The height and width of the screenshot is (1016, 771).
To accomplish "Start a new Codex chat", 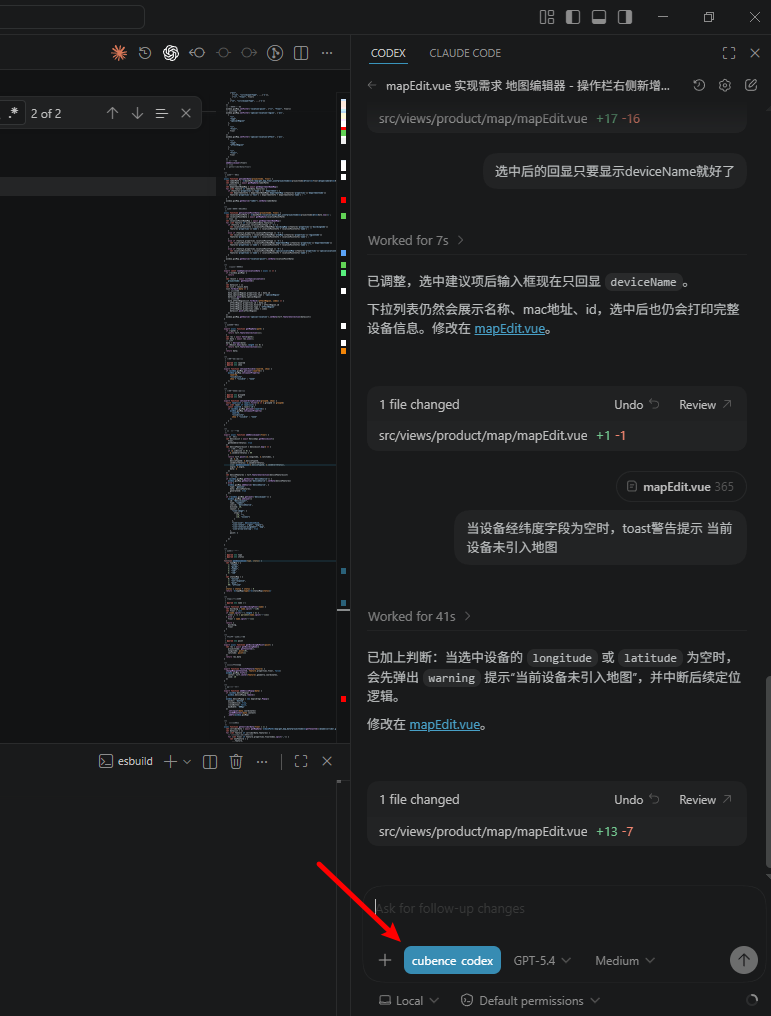I will pos(751,86).
